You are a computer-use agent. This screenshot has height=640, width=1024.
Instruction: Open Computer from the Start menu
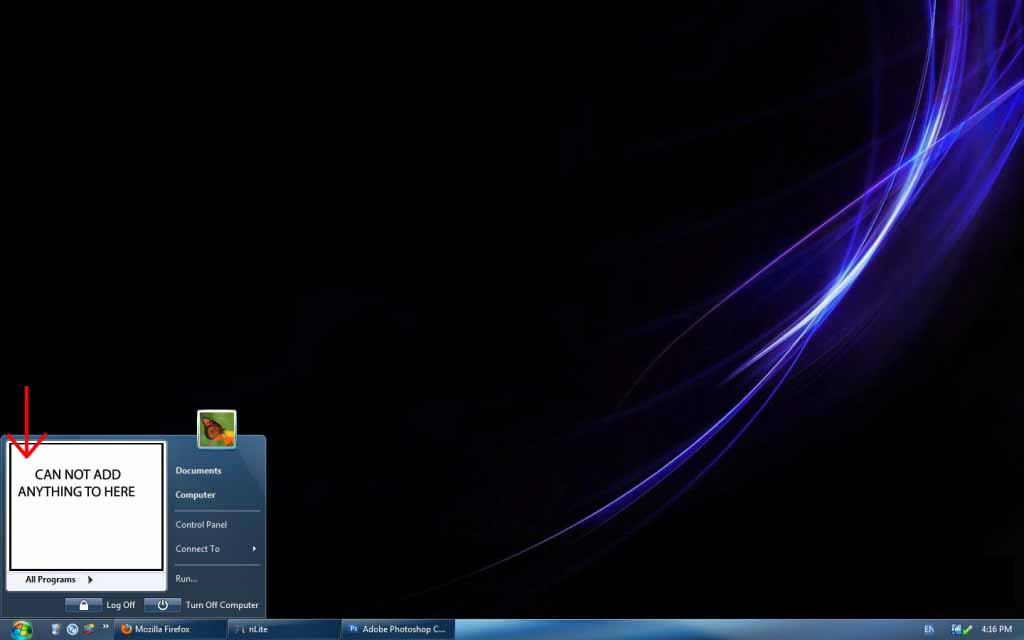(x=195, y=495)
